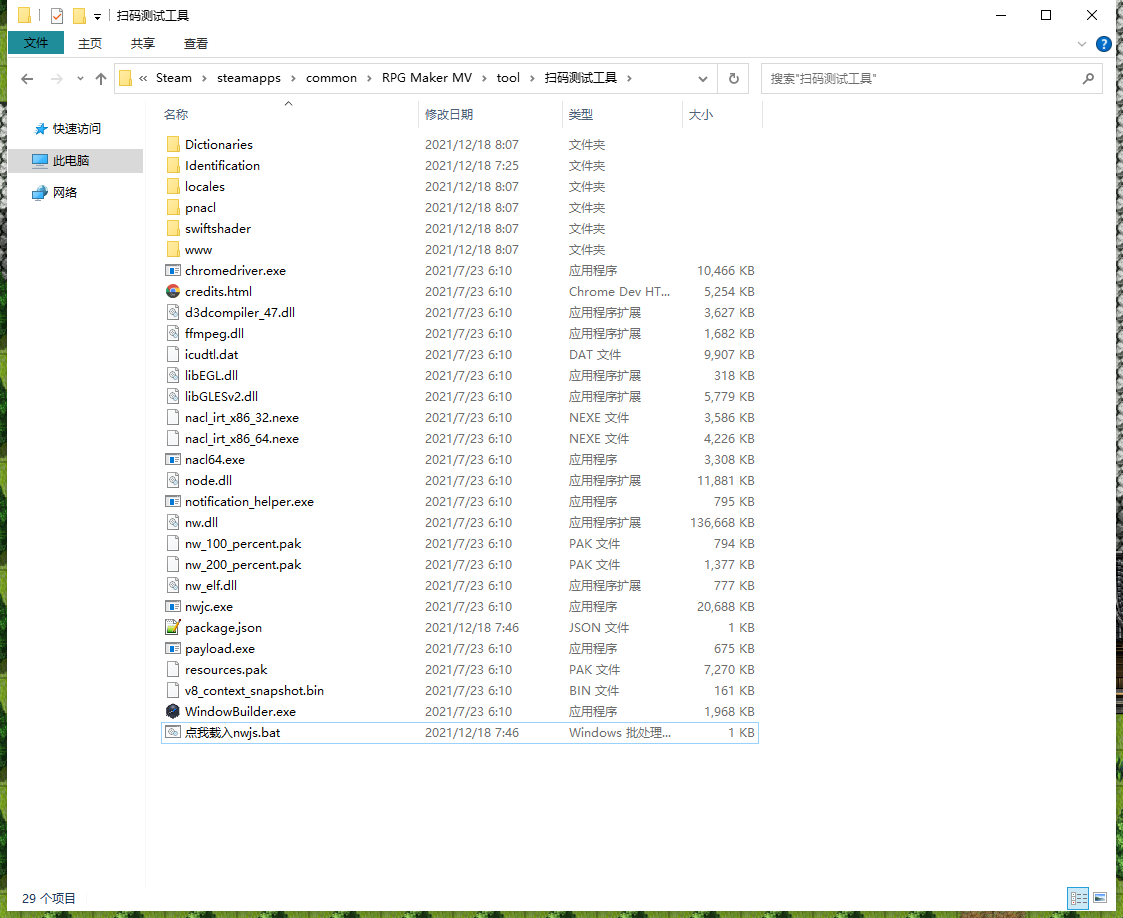Go up one folder level with up arrow

[101, 79]
